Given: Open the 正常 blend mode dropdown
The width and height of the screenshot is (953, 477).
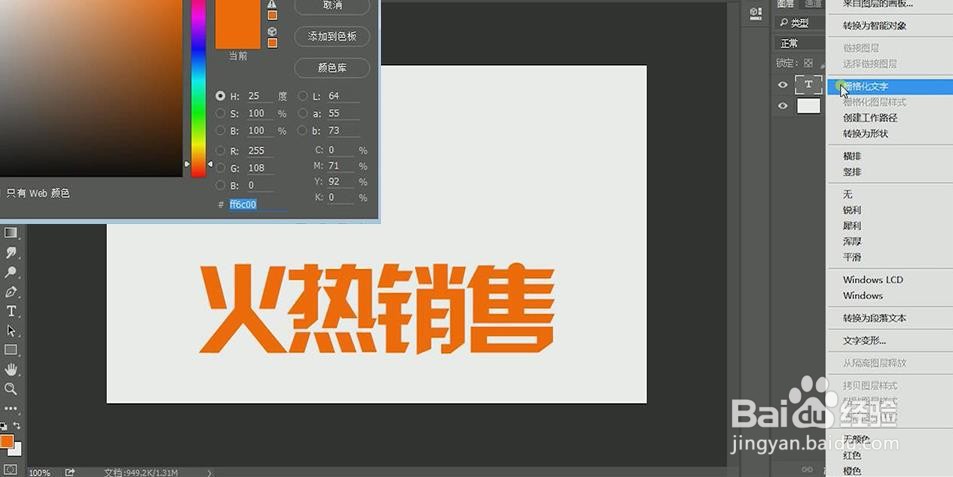Looking at the screenshot, I should coord(800,43).
